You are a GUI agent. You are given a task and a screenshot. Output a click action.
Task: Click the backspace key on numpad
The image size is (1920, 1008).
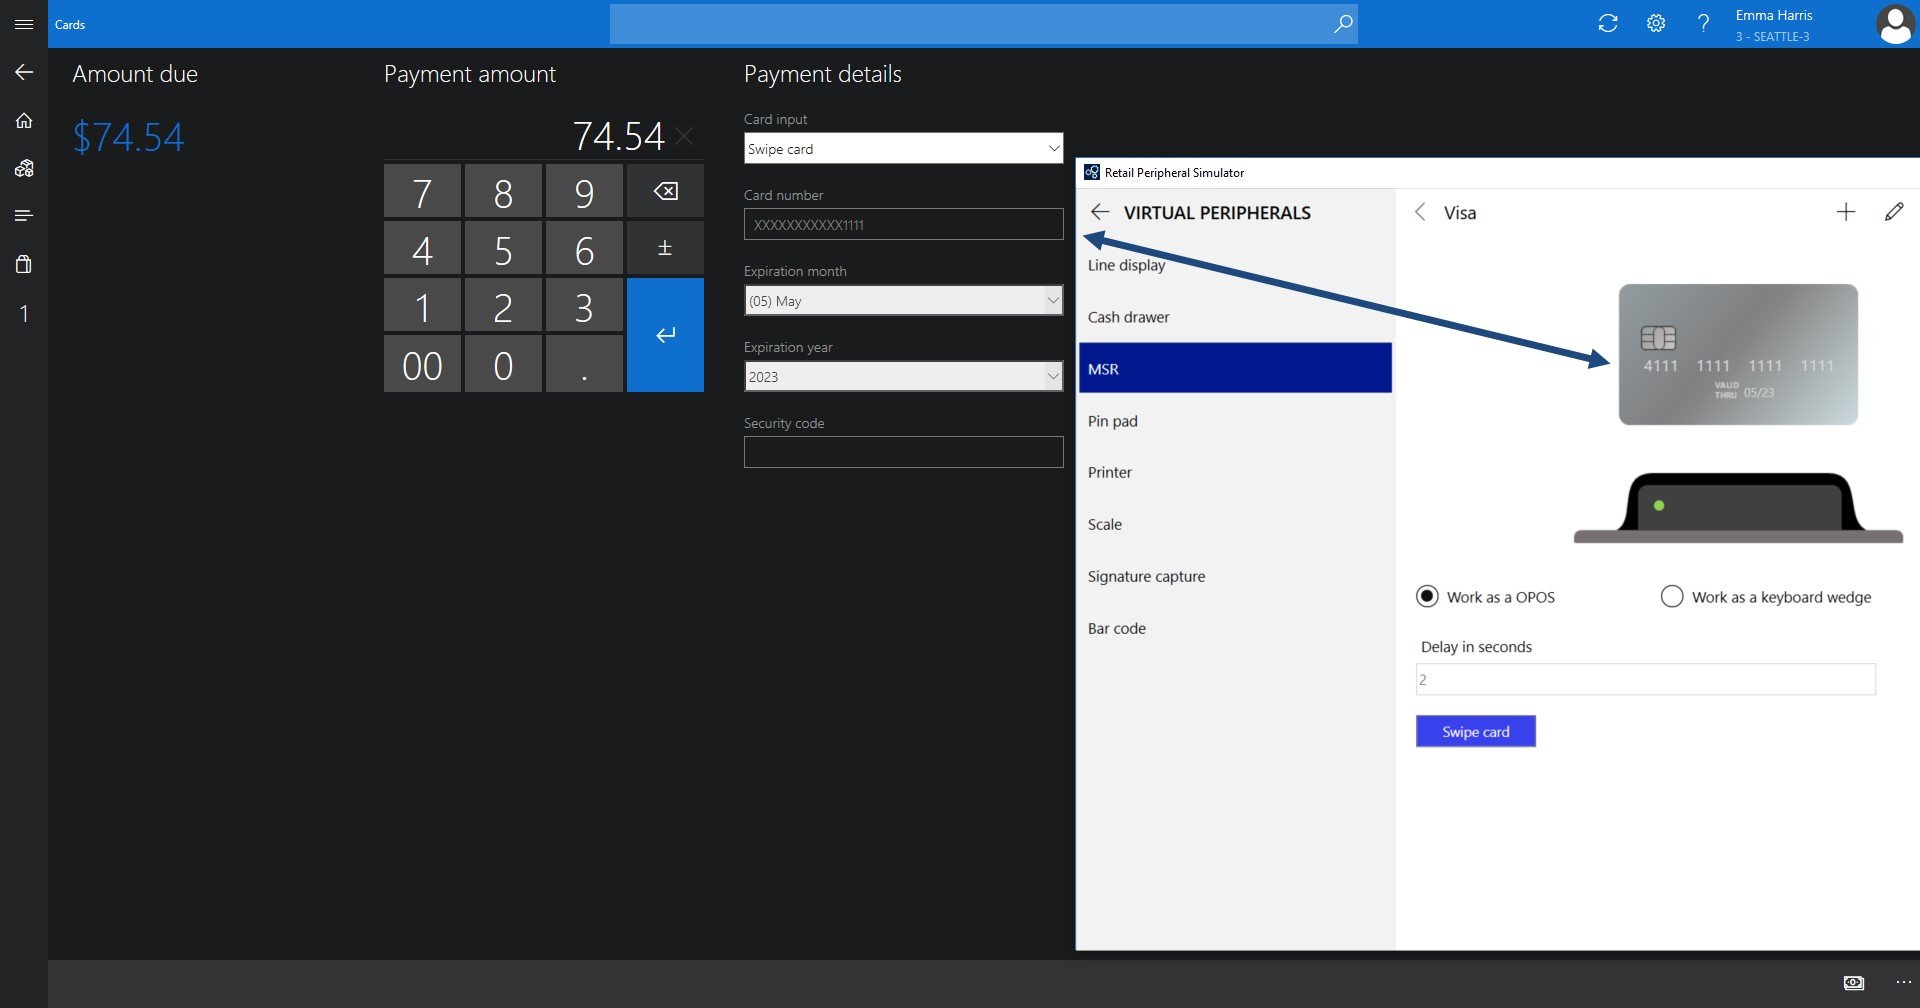pos(665,191)
